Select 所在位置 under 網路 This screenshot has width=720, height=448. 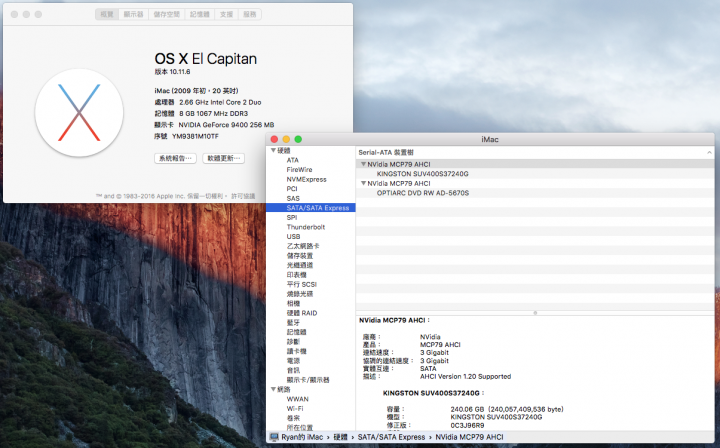pyautogui.click(x=300, y=427)
